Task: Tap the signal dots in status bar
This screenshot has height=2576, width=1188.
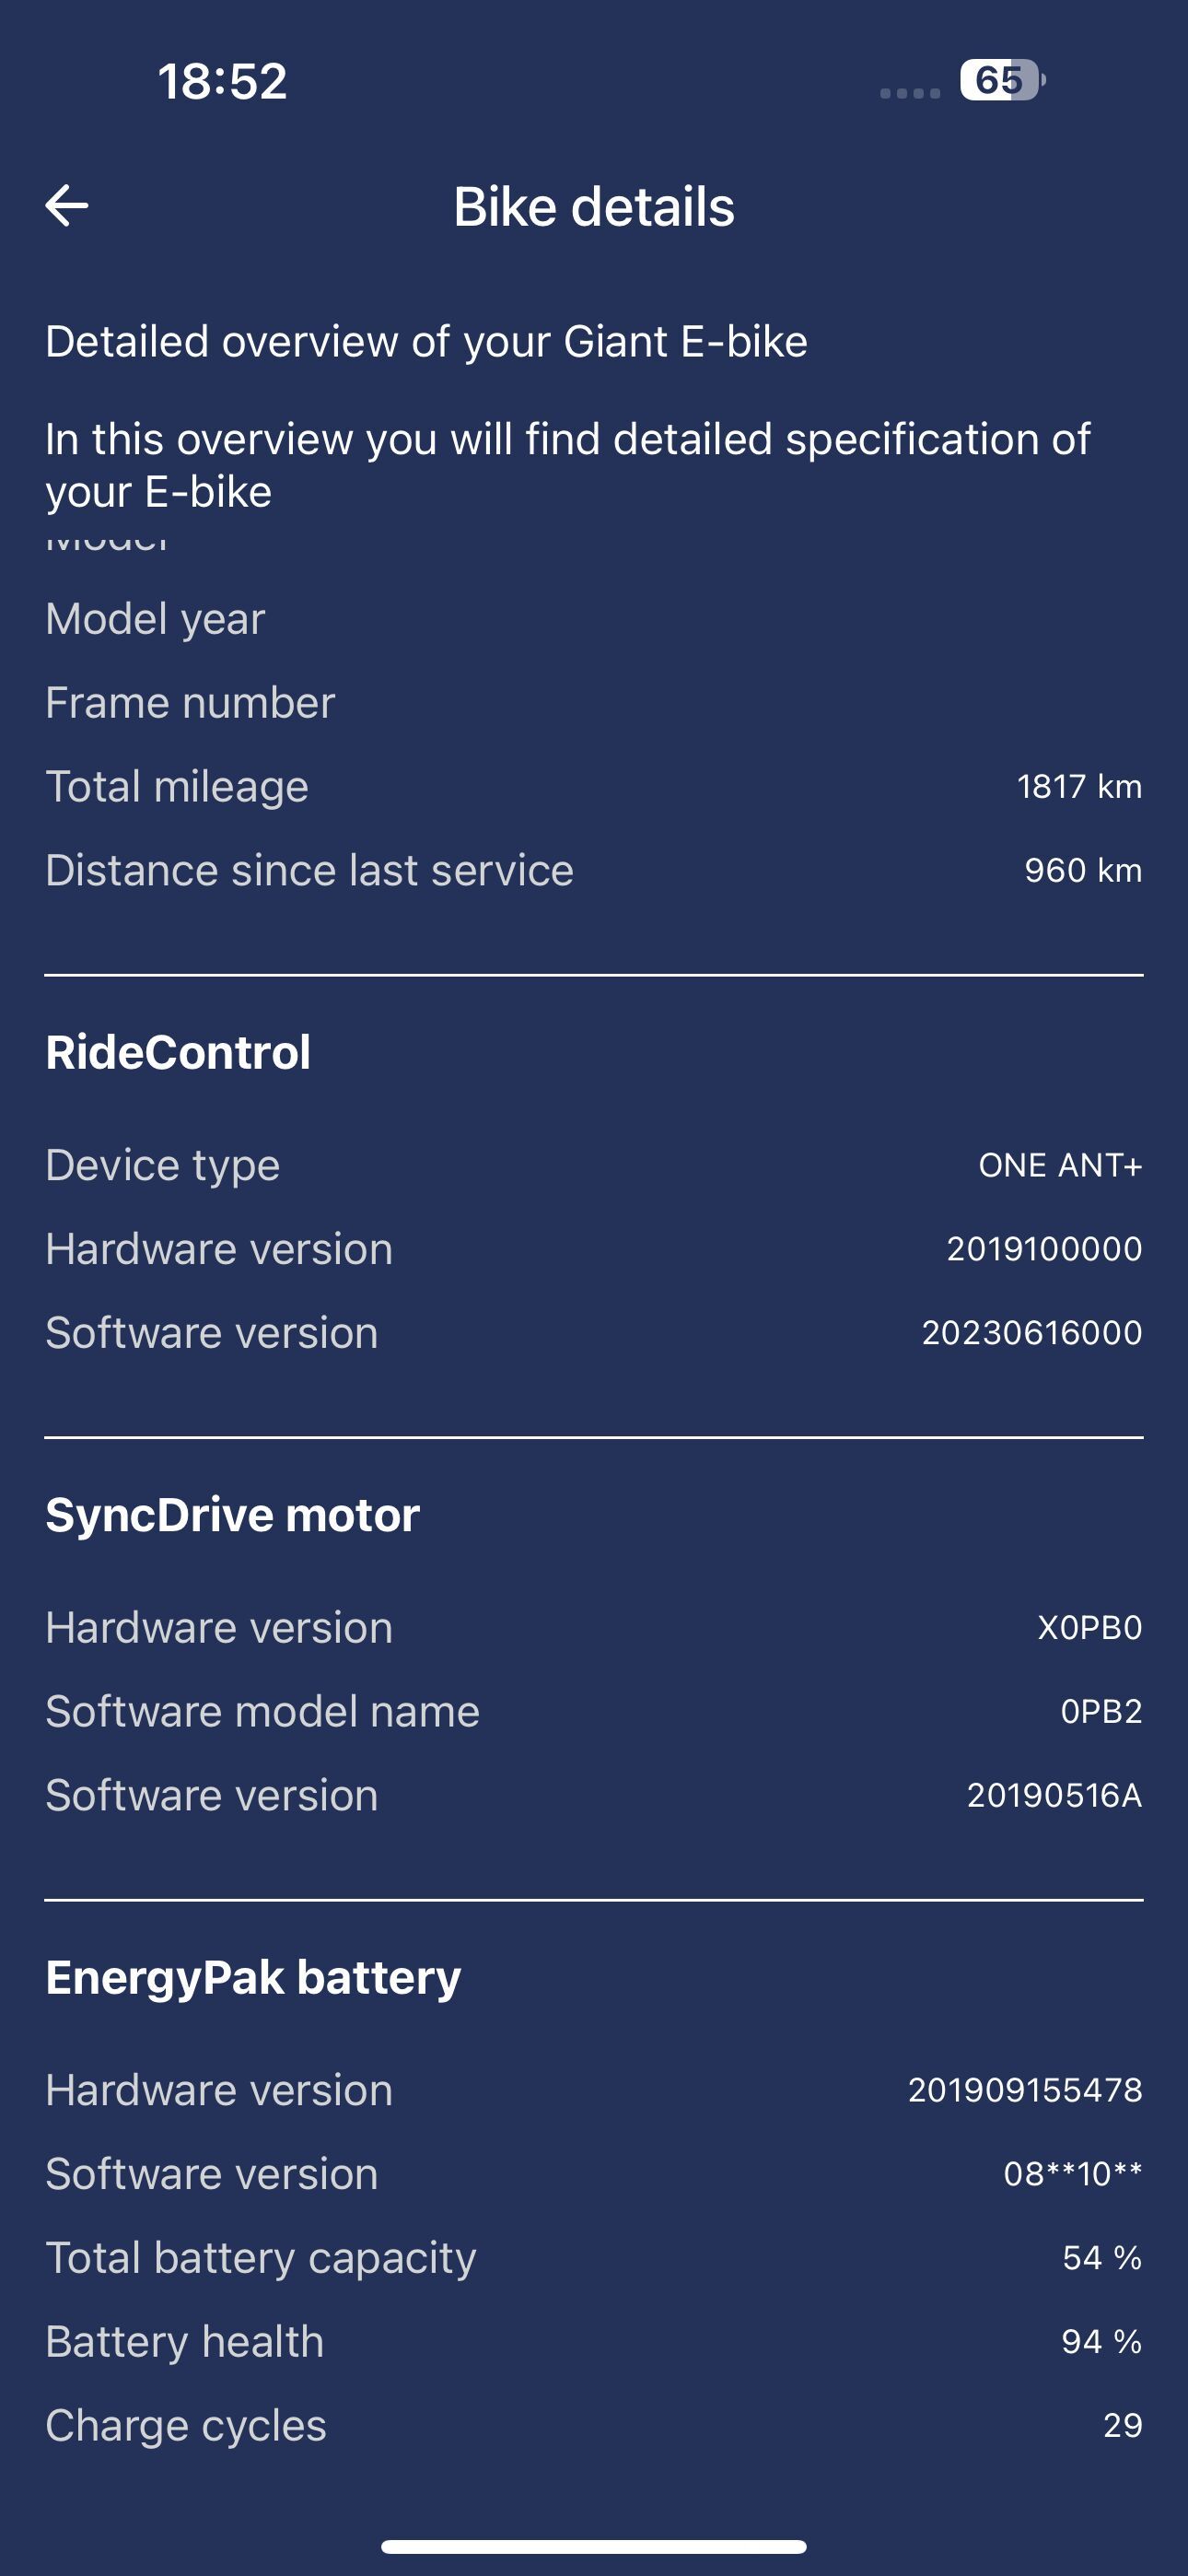Action: [910, 93]
